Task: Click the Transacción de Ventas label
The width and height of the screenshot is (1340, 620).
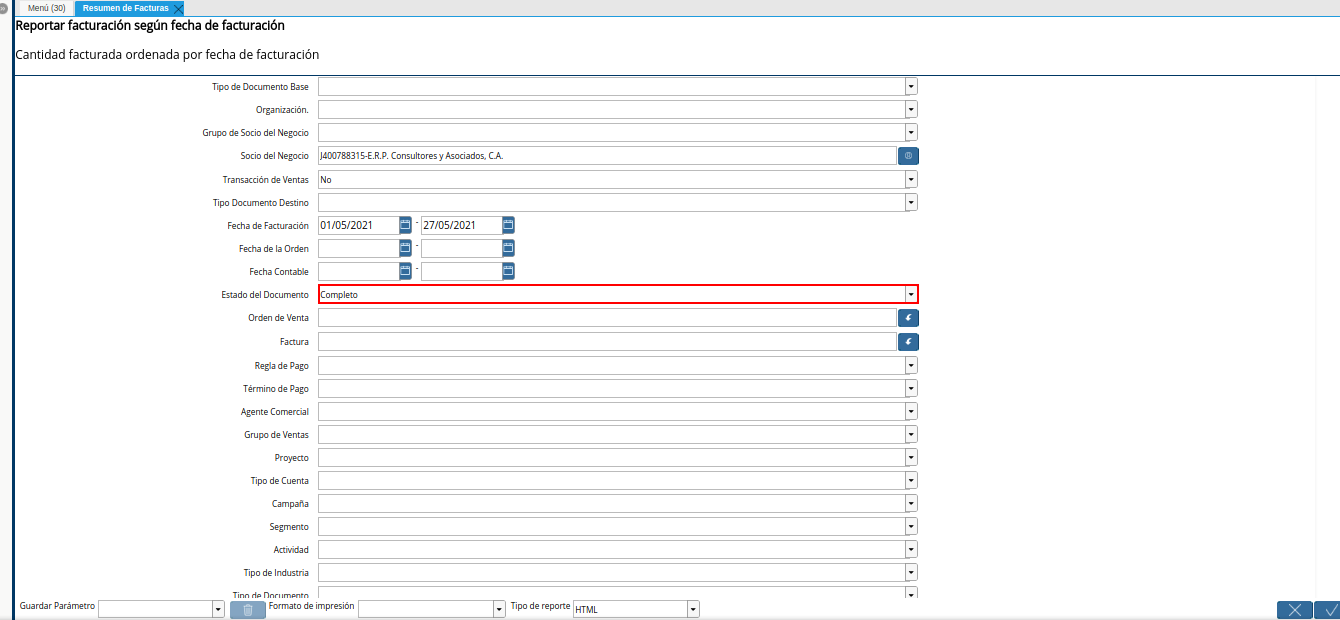Action: pos(266,180)
